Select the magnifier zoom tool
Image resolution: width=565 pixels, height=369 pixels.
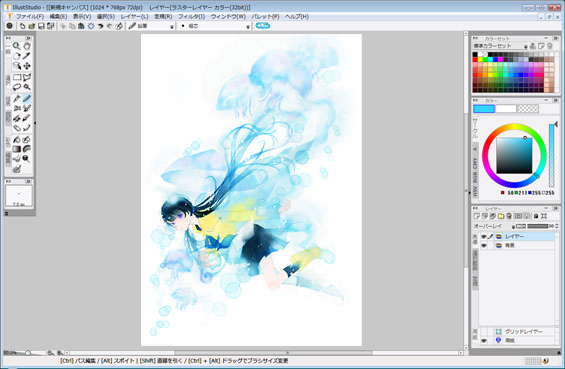(x=17, y=46)
